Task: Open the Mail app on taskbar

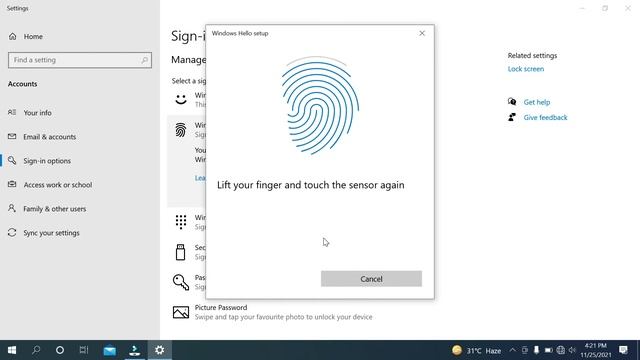Action: (x=109, y=350)
